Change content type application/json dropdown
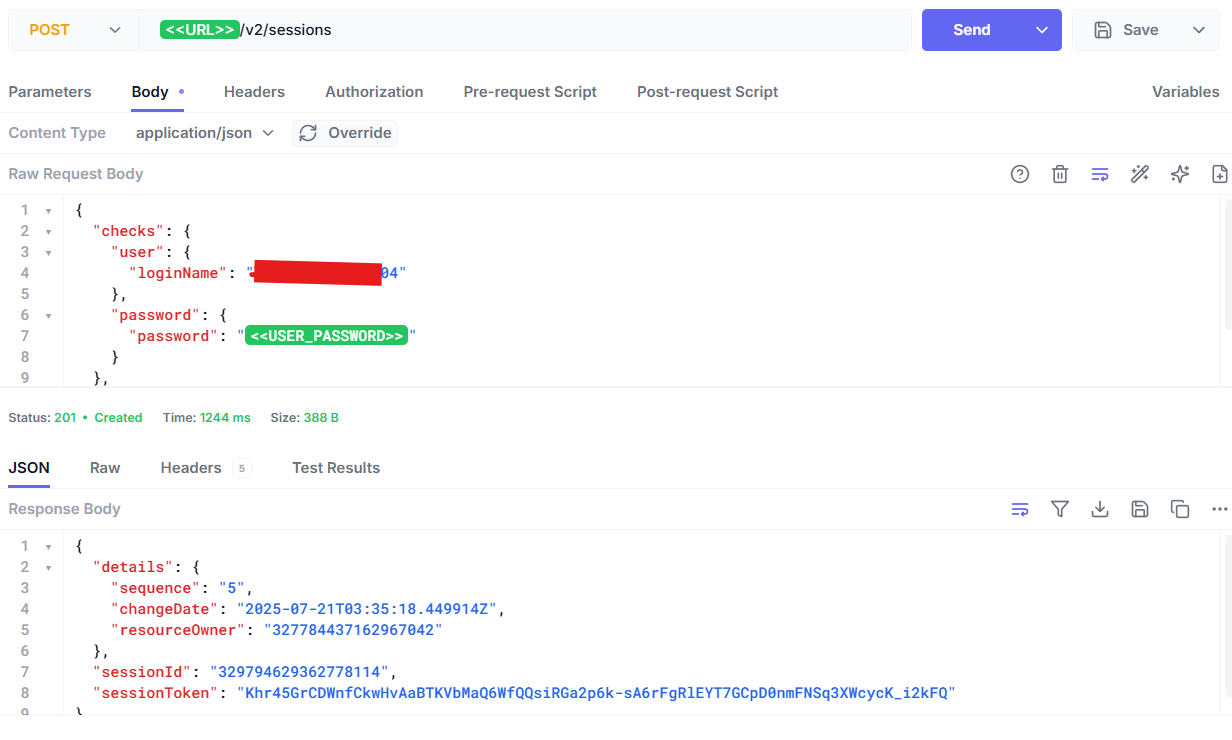The width and height of the screenshot is (1232, 740). click(205, 133)
